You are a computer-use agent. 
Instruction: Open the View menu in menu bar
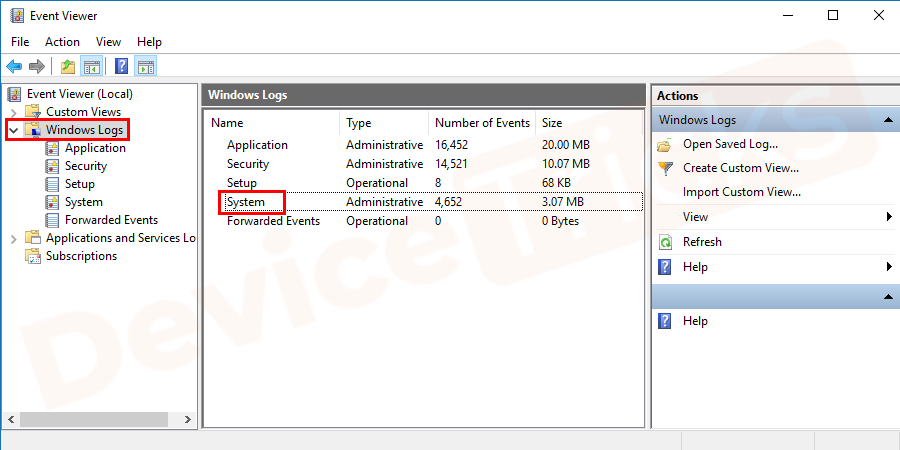tap(108, 42)
